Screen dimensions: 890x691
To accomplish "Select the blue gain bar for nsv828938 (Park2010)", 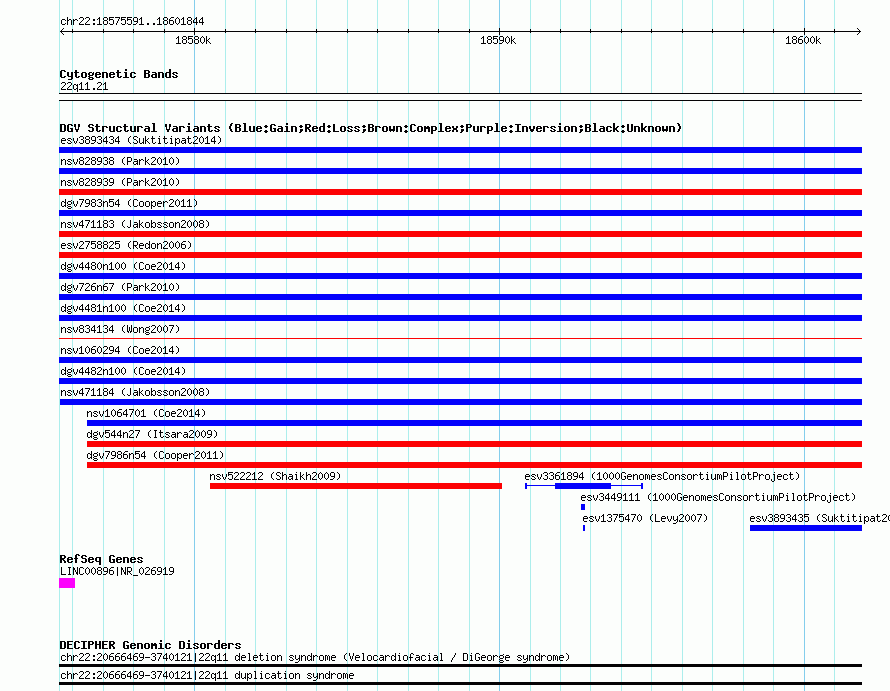I will [460, 171].
